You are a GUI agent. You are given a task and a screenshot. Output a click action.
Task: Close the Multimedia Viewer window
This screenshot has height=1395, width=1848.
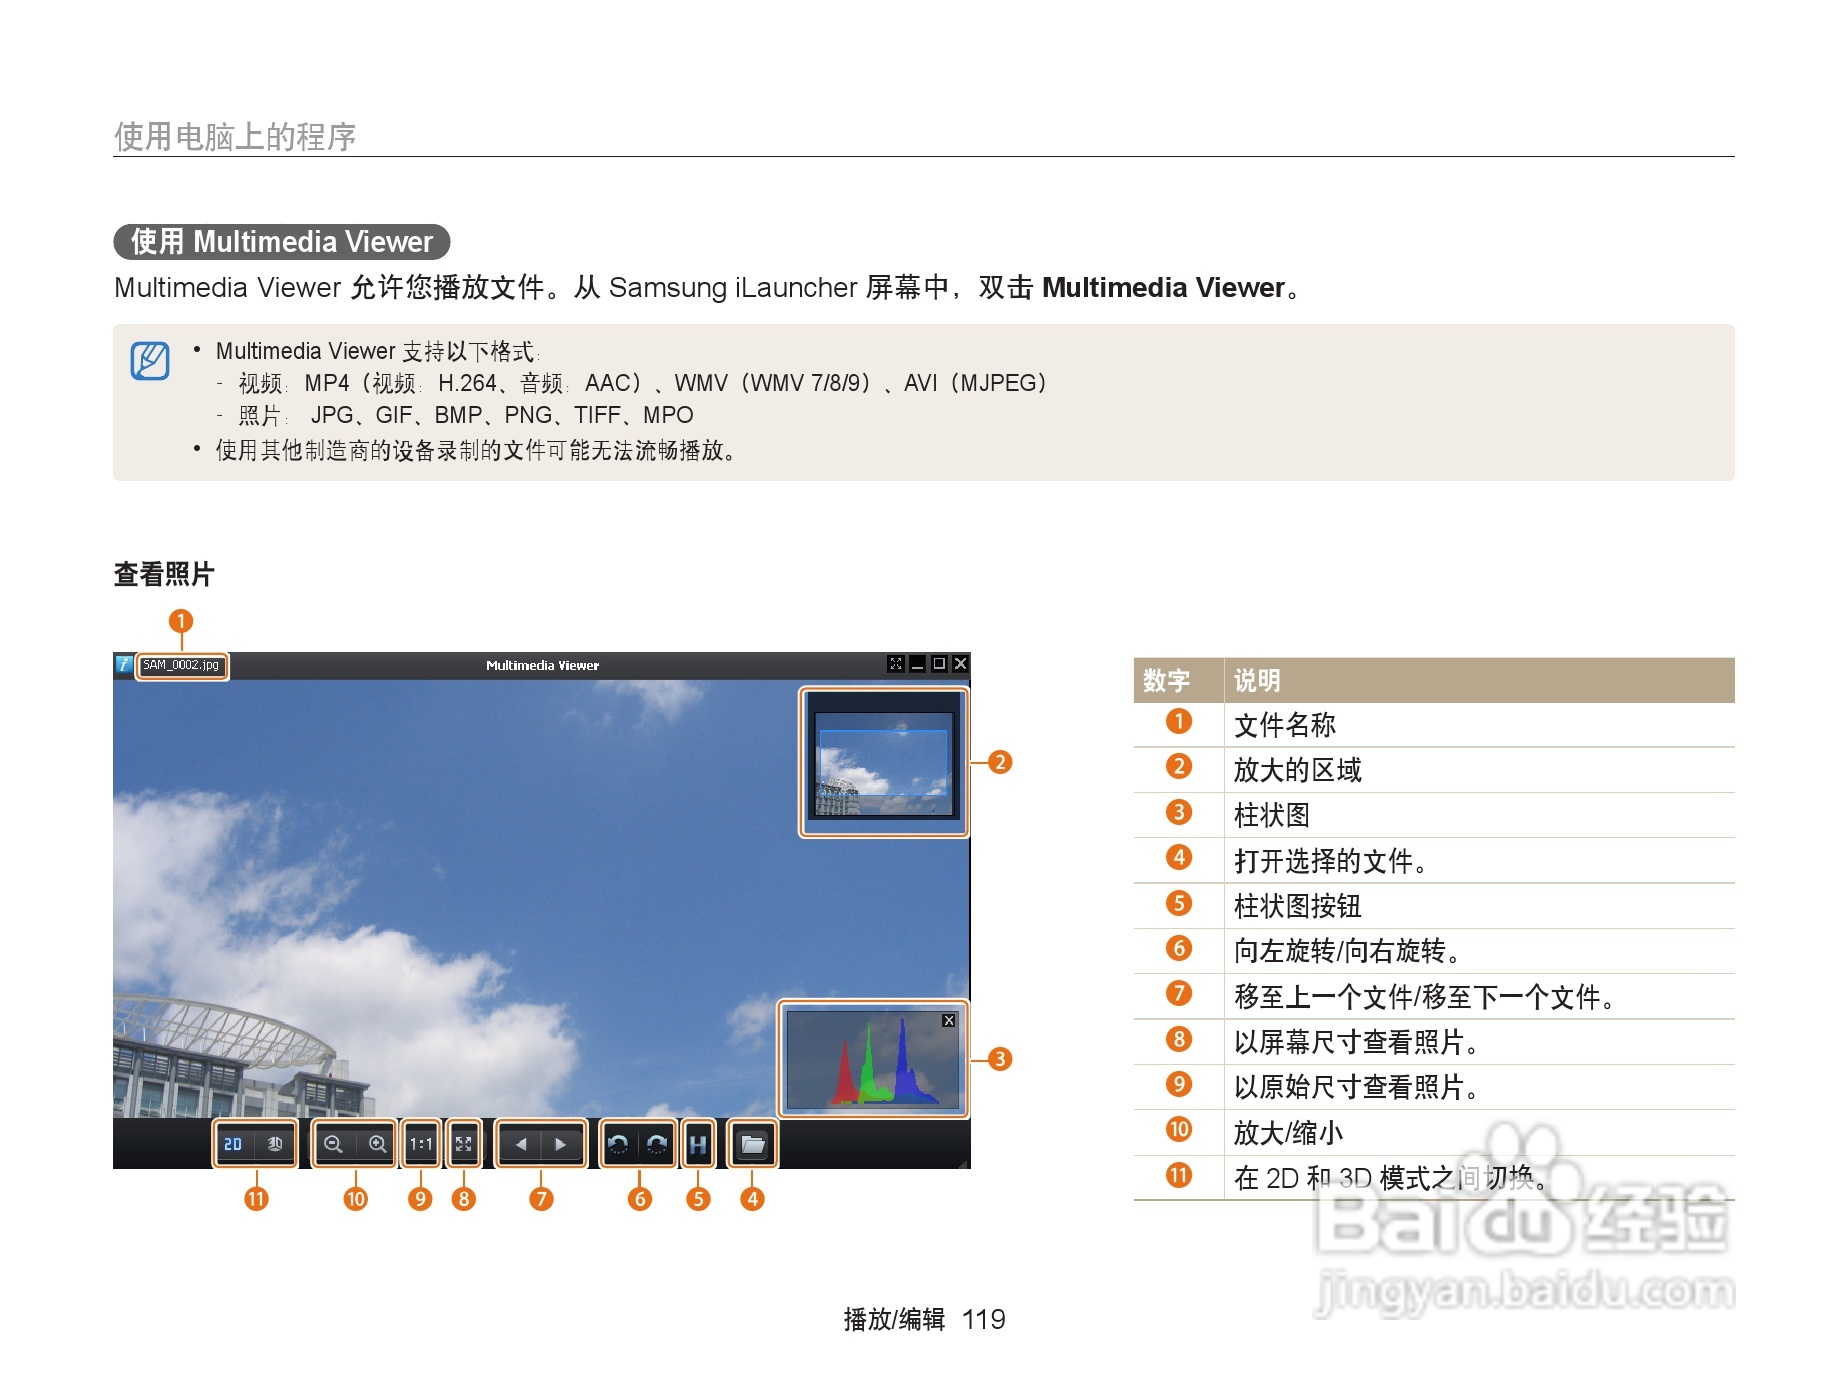coord(960,664)
